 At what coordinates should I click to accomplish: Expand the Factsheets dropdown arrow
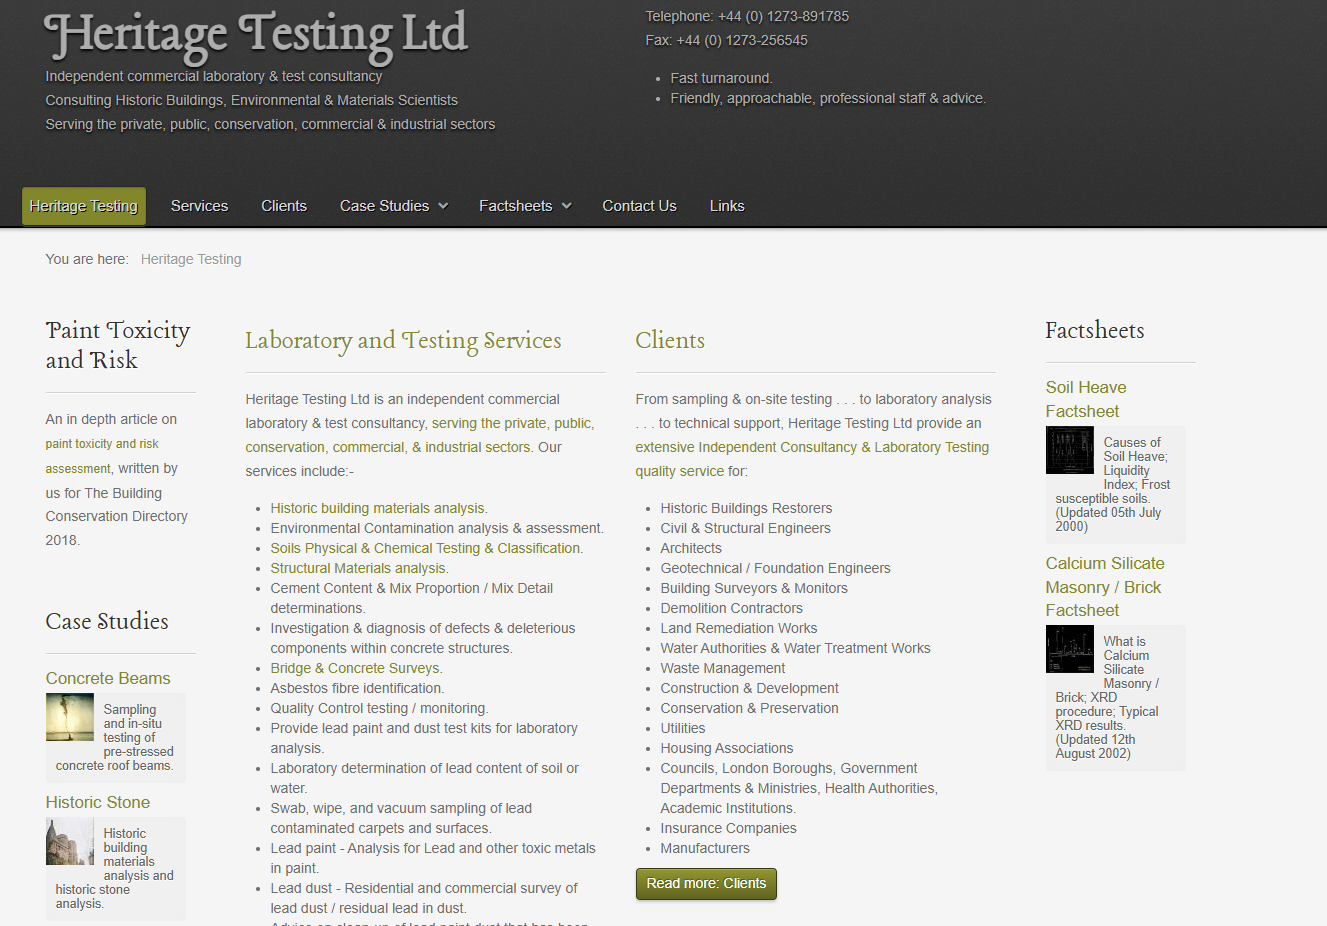[x=567, y=206]
